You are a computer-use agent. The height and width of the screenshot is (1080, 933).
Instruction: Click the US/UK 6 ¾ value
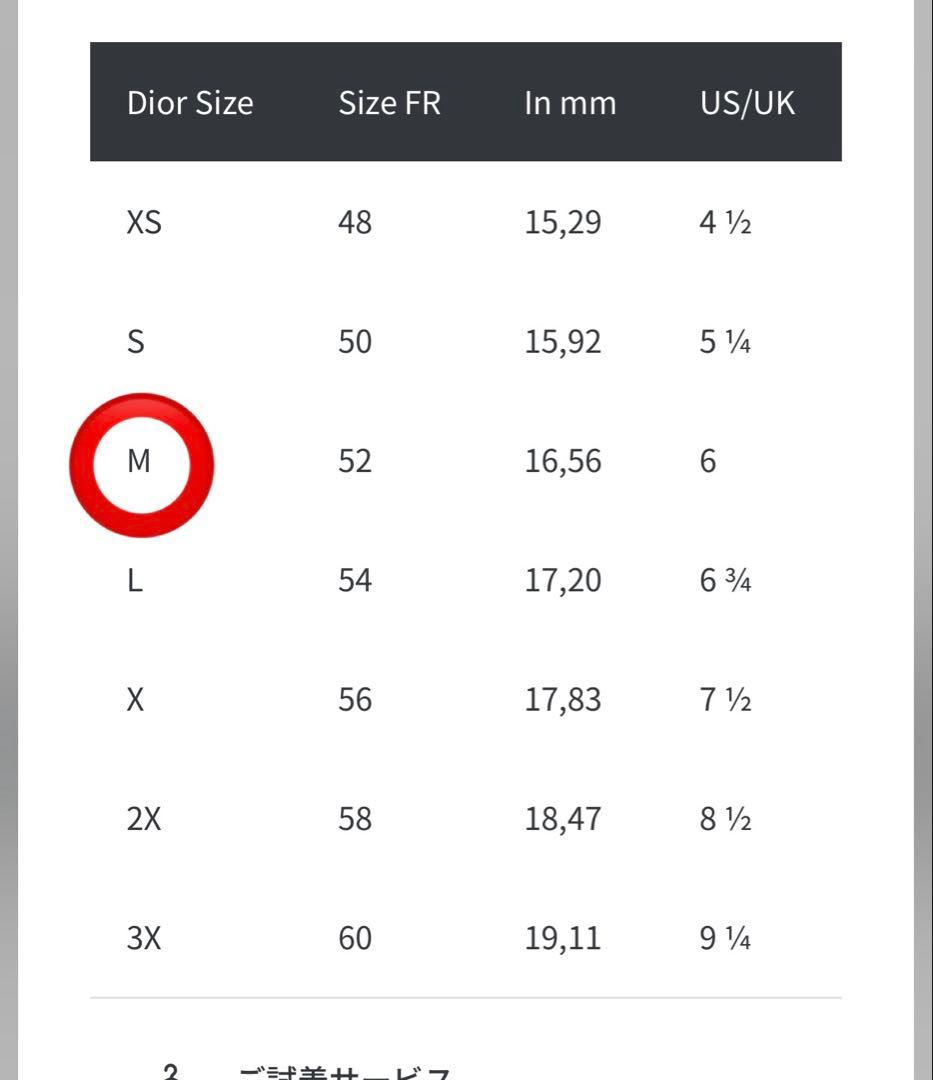pos(725,580)
